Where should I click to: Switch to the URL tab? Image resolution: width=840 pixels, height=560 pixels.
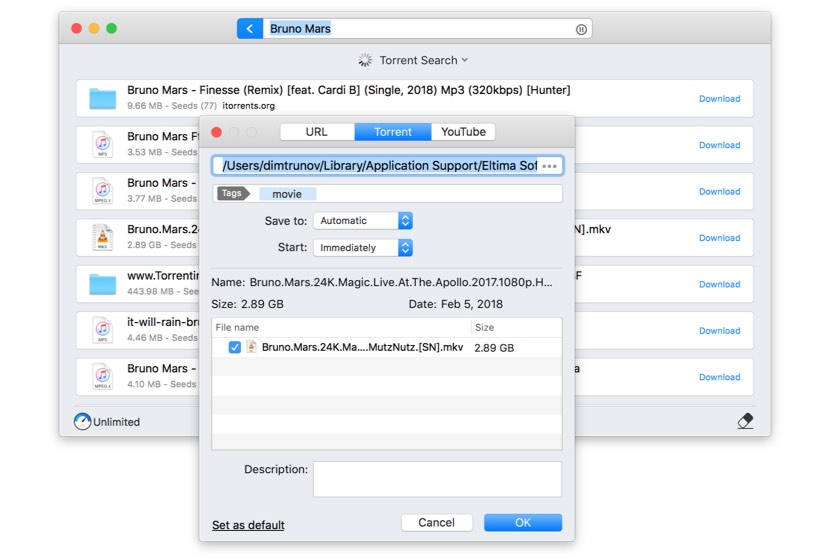[x=316, y=132]
